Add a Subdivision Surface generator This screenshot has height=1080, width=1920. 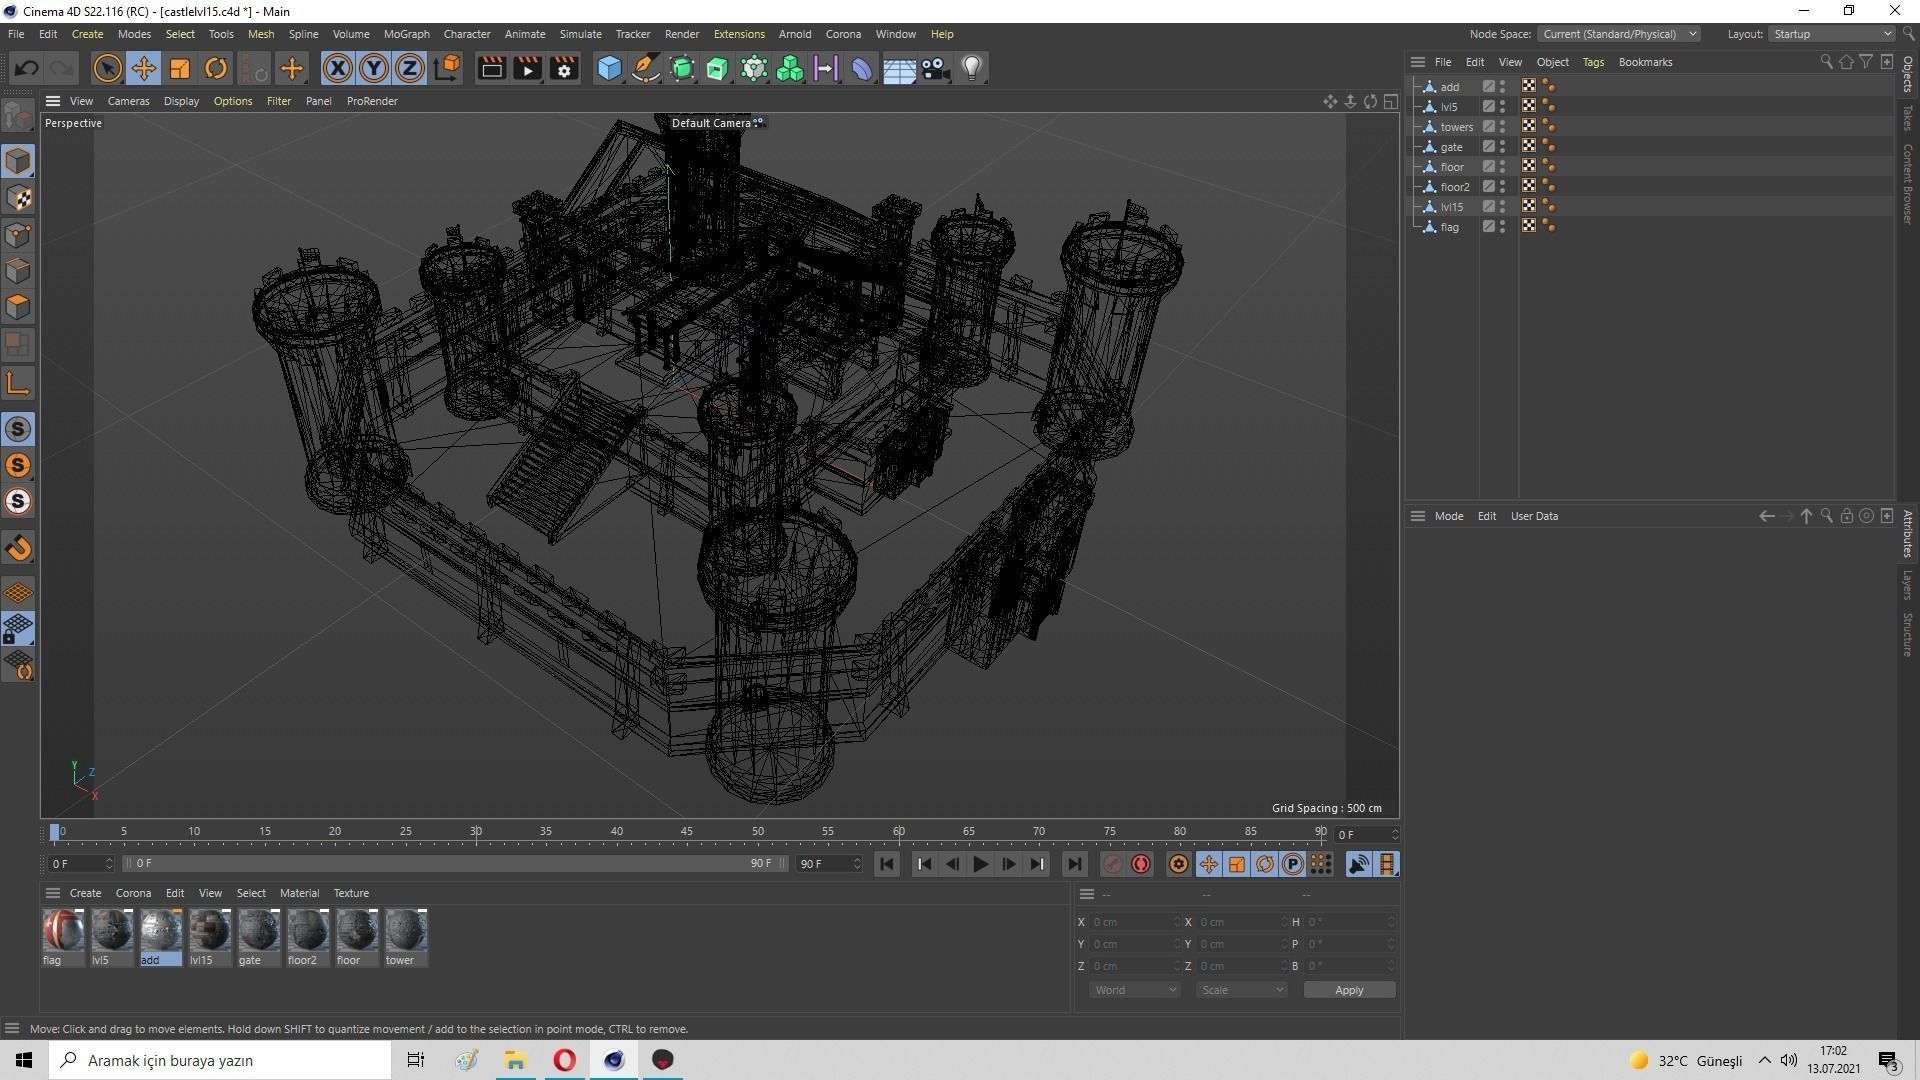tap(682, 68)
